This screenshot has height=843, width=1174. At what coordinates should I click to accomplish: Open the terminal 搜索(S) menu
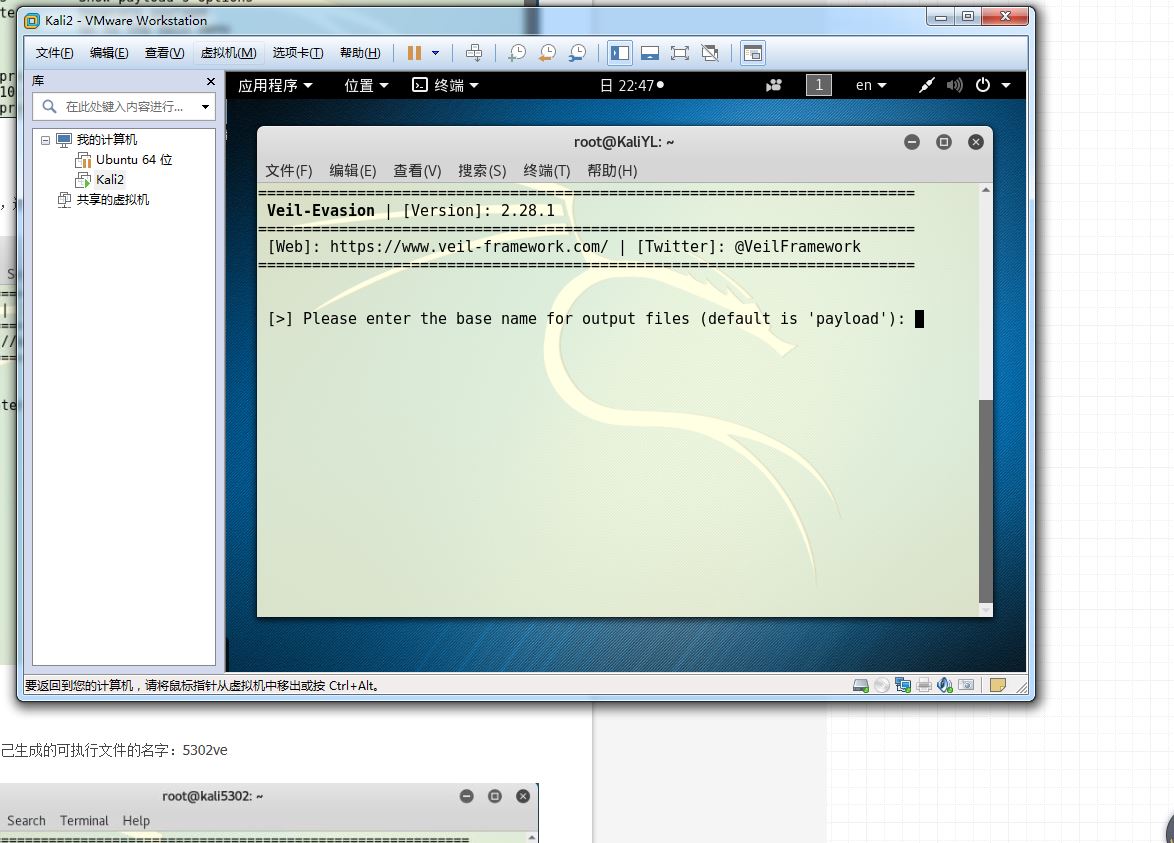pyautogui.click(x=482, y=171)
